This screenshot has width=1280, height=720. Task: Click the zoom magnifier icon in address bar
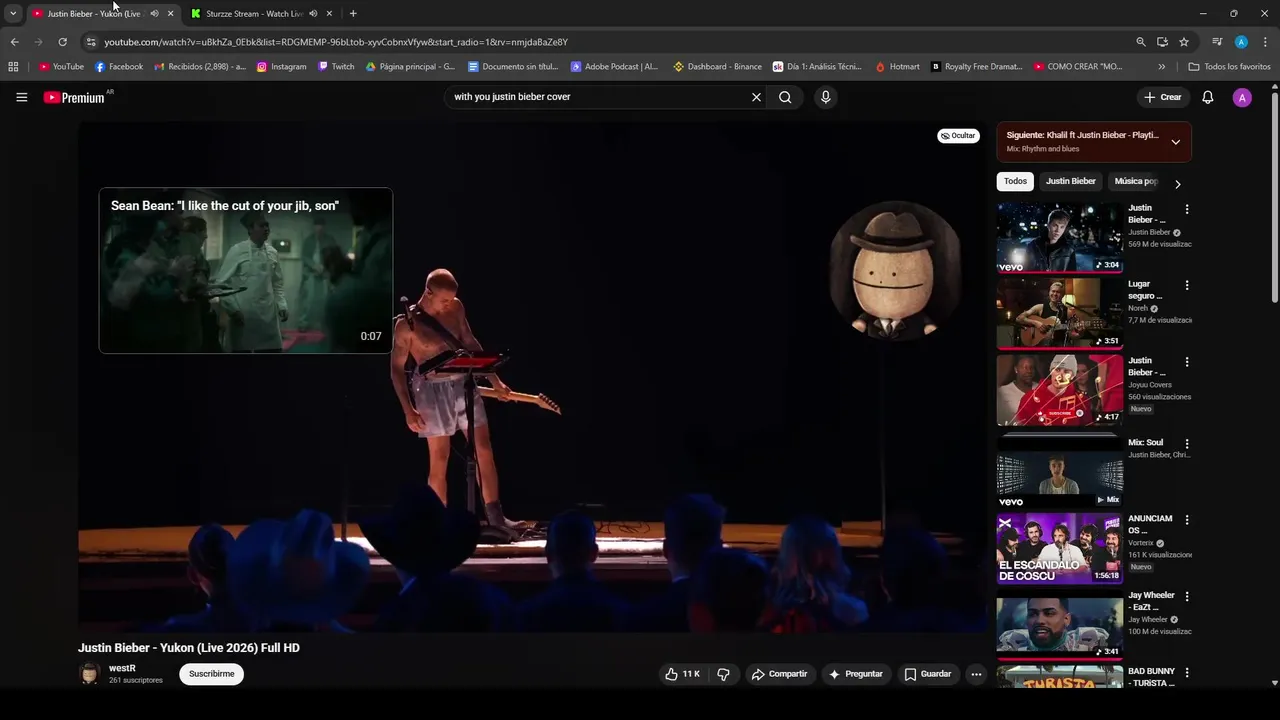[x=1141, y=42]
